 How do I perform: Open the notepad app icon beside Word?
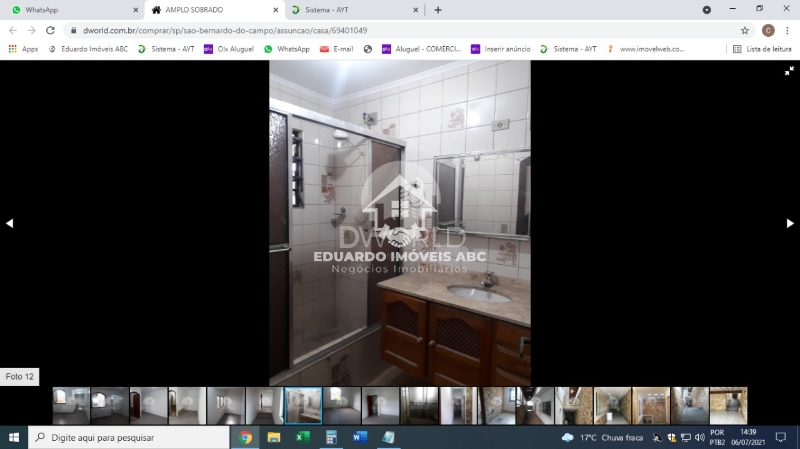click(388, 437)
